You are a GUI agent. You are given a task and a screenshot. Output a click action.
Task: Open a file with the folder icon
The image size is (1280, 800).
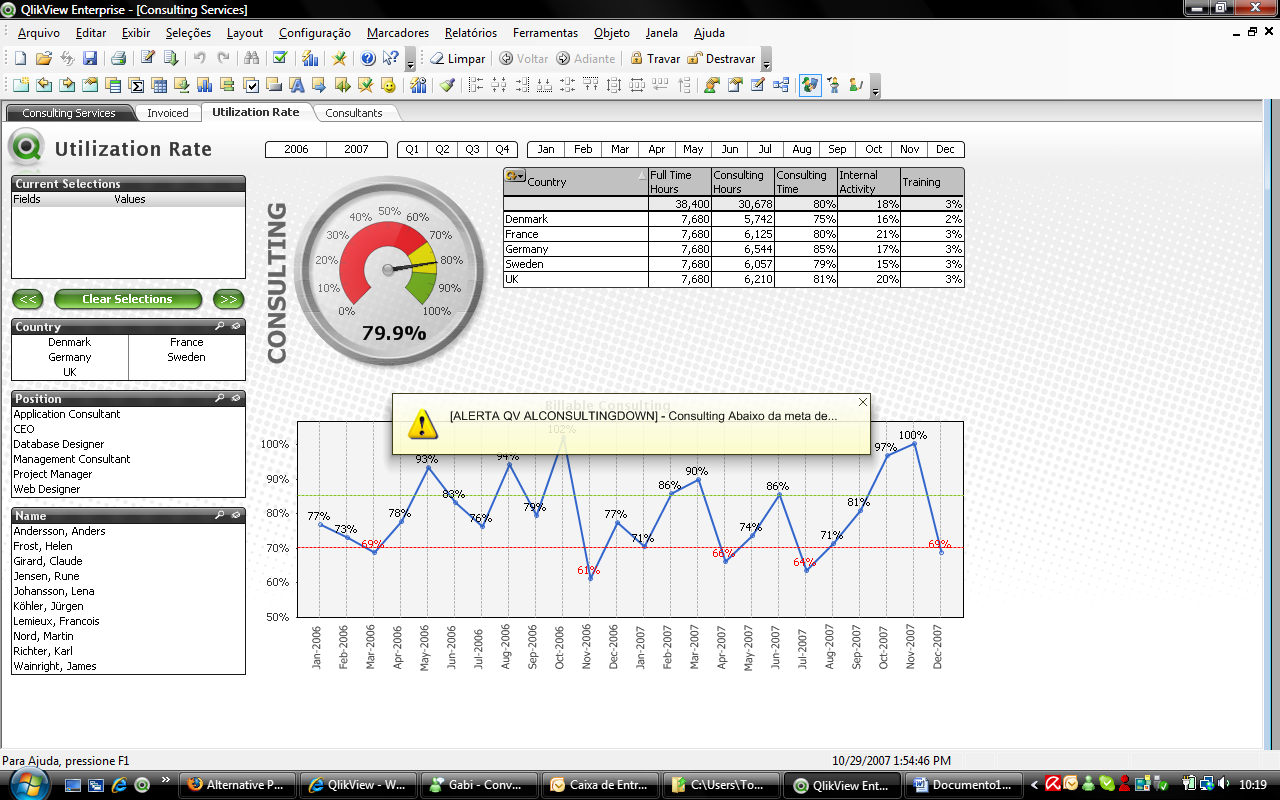(44, 59)
